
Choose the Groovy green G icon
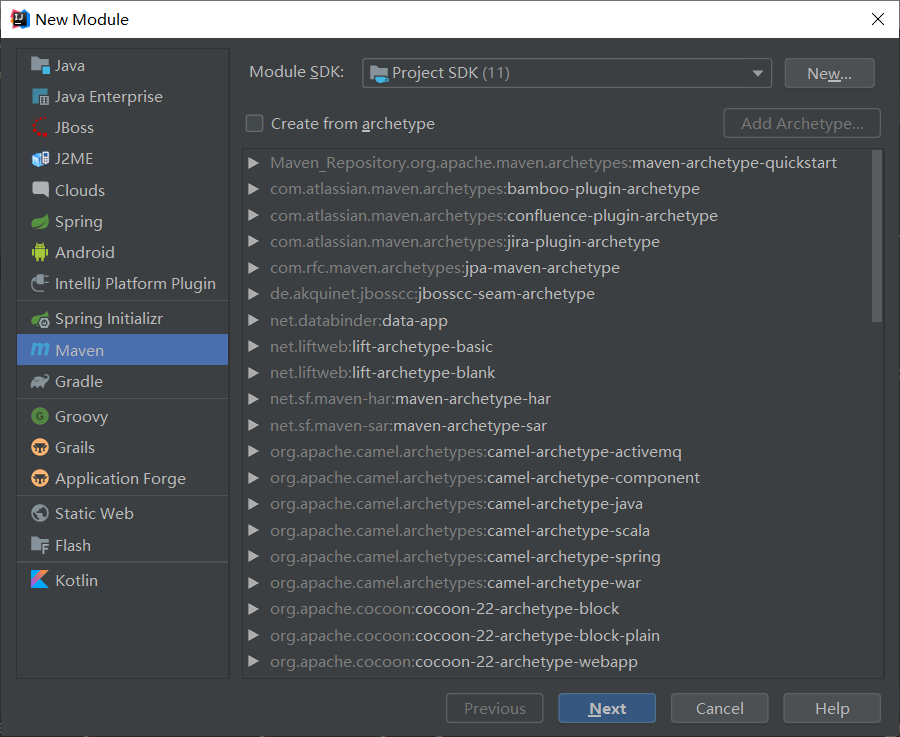40,416
